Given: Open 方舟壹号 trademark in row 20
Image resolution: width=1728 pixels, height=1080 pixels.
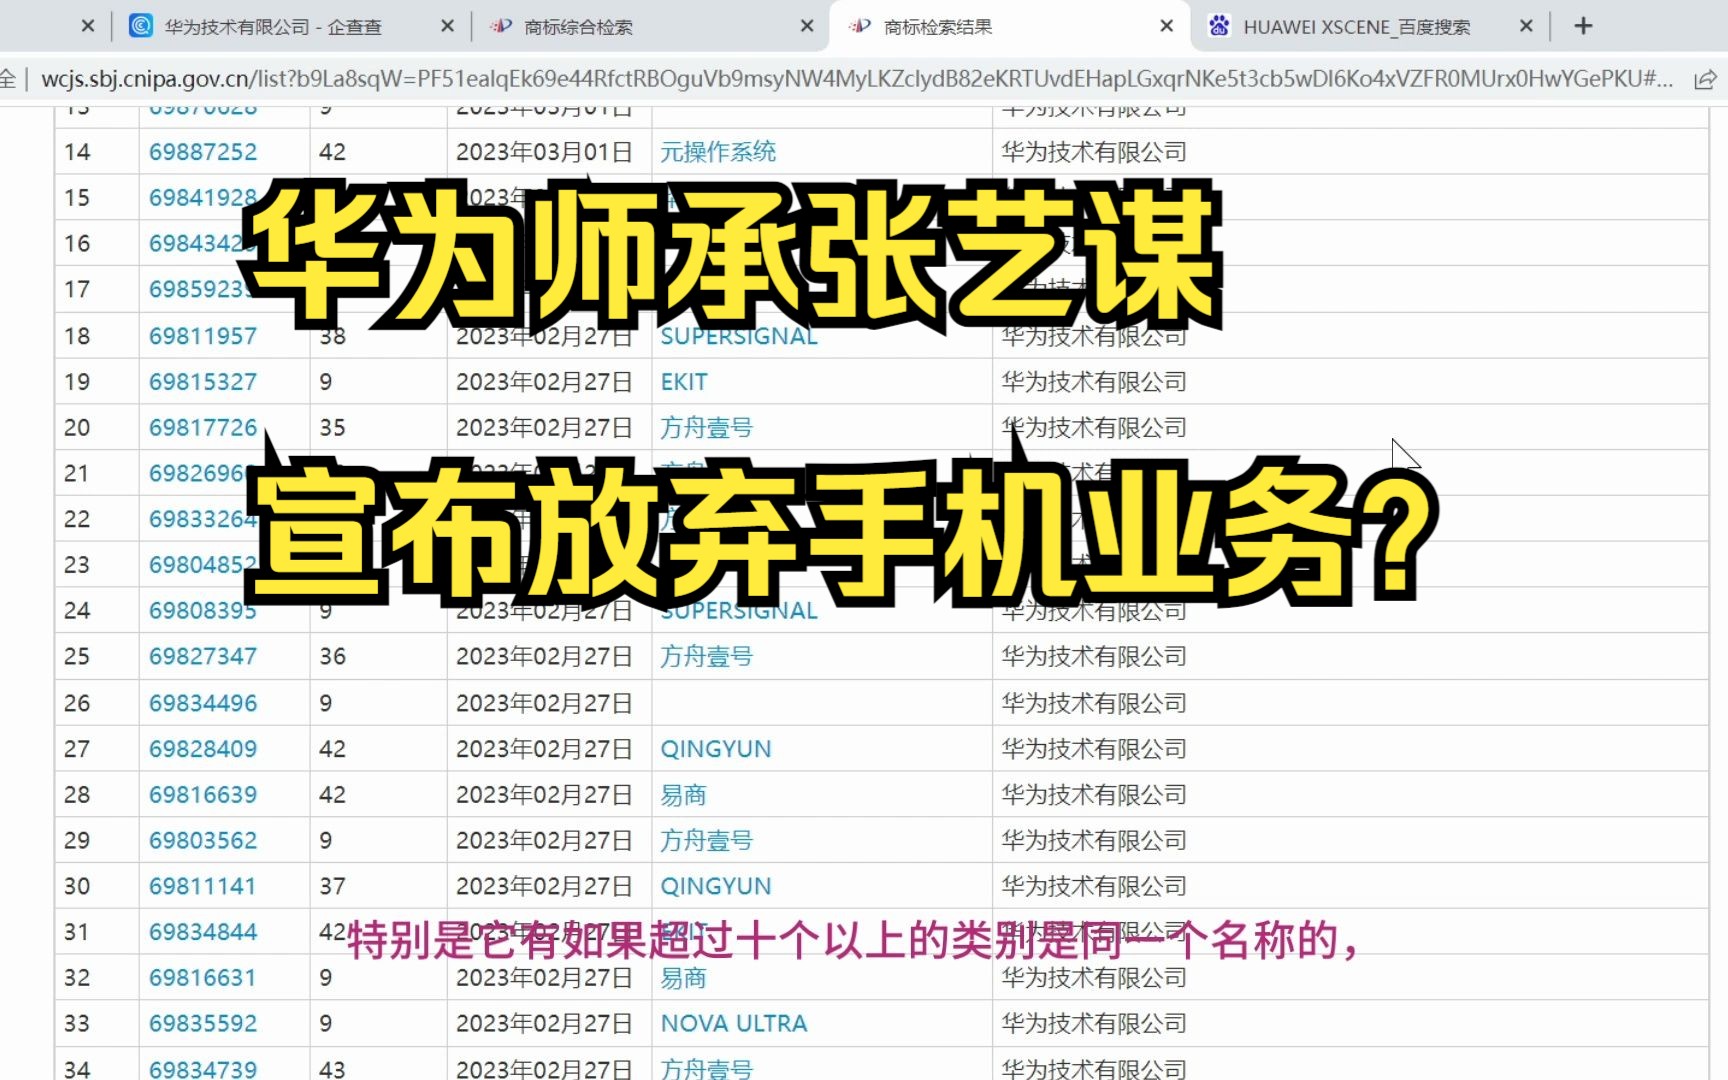Looking at the screenshot, I should pyautogui.click(x=706, y=428).
